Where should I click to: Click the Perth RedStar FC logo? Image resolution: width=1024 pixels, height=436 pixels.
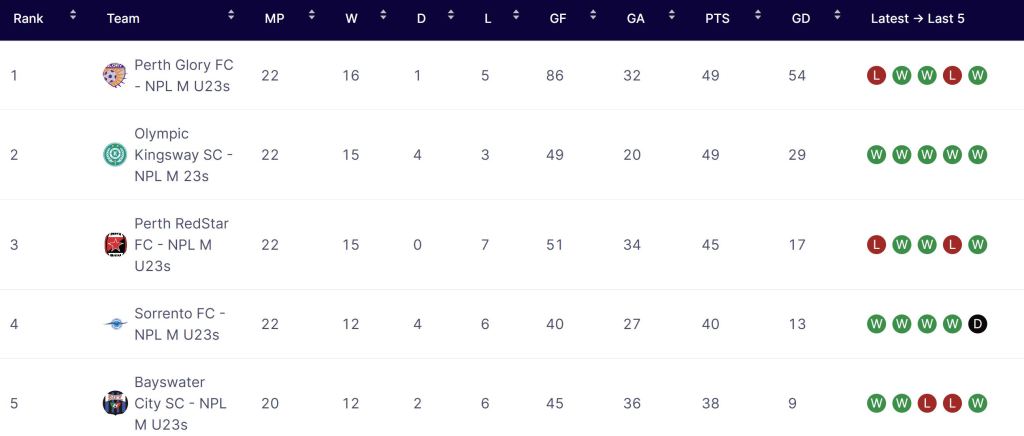114,245
